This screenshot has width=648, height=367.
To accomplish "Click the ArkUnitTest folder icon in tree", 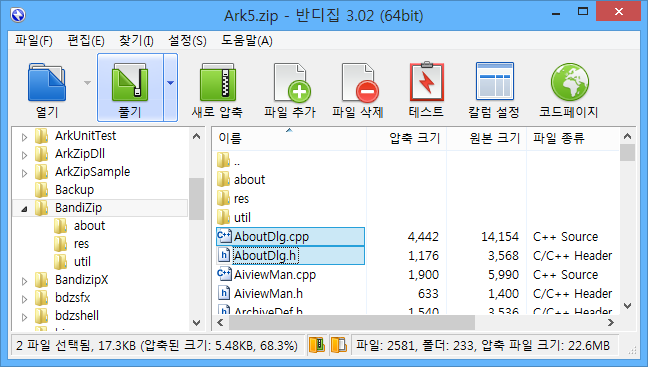I will pos(41,136).
